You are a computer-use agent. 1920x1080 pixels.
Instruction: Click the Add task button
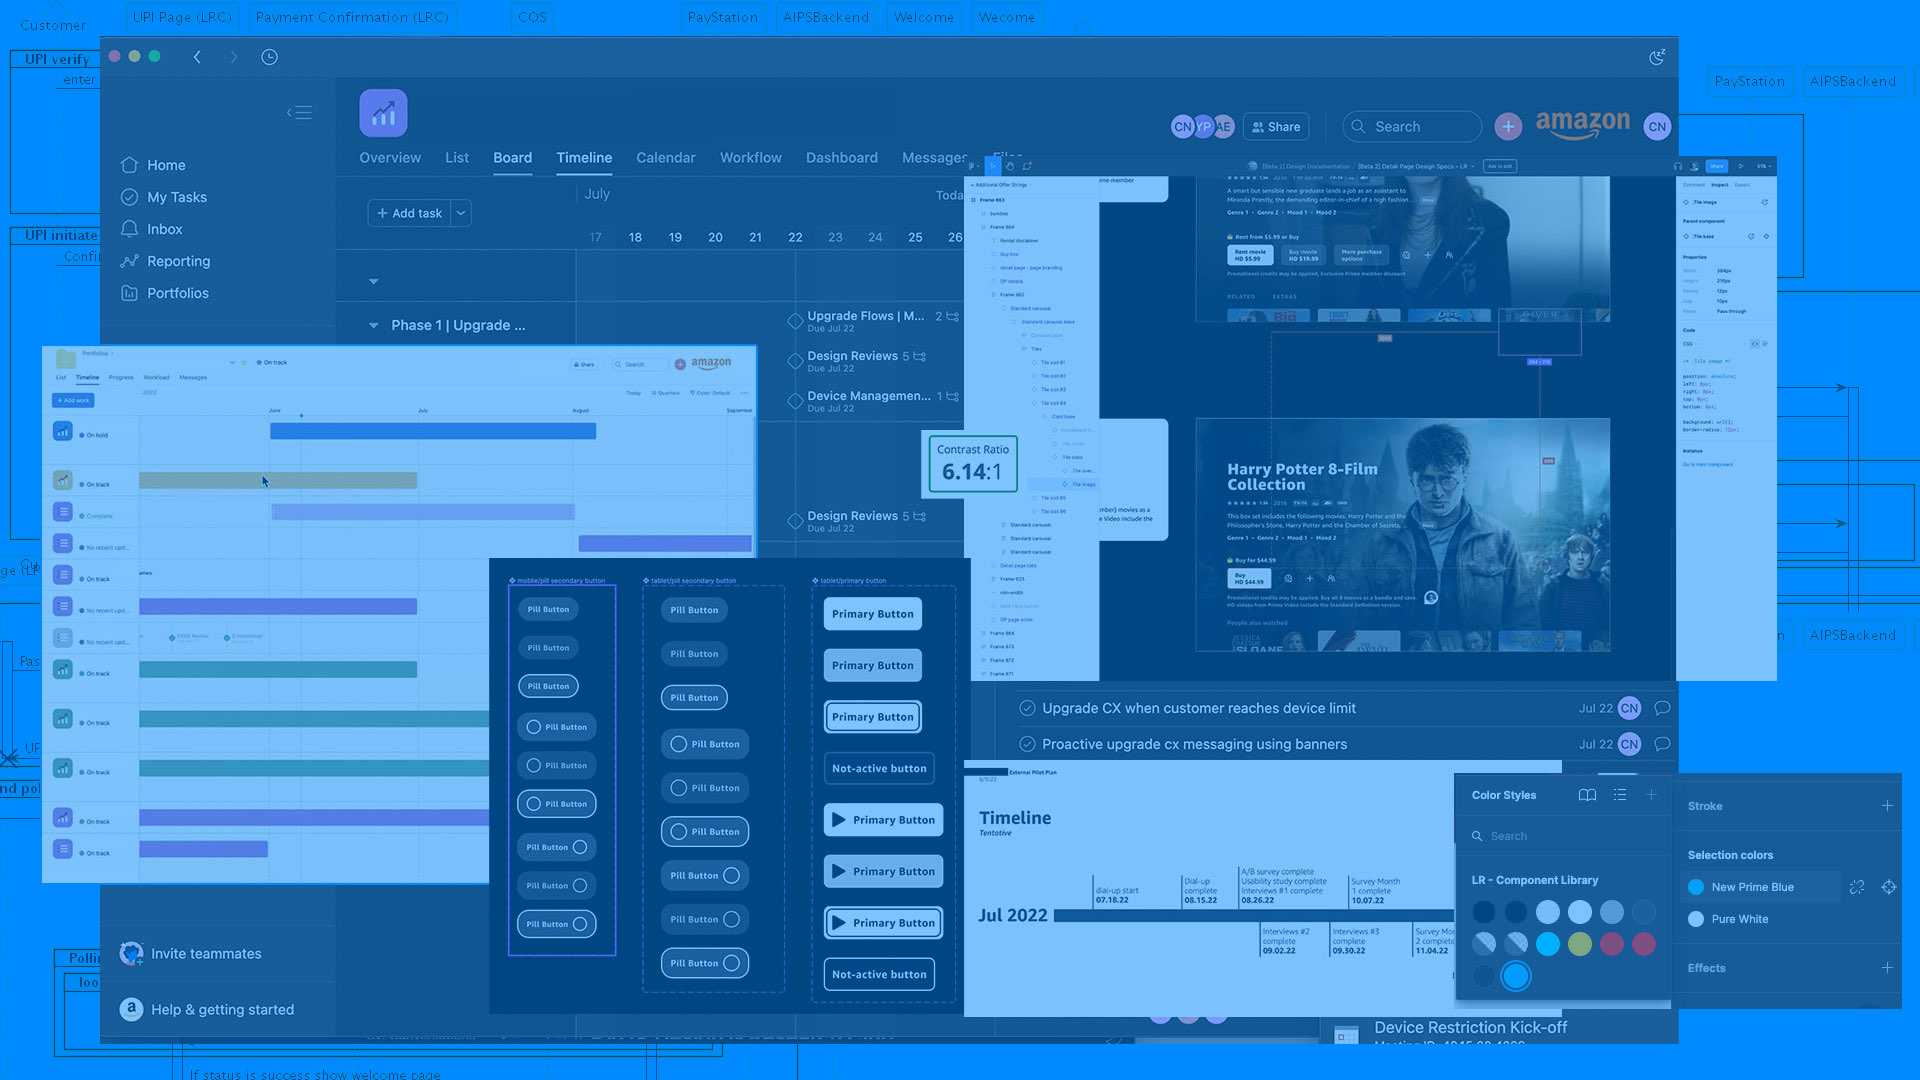[410, 213]
